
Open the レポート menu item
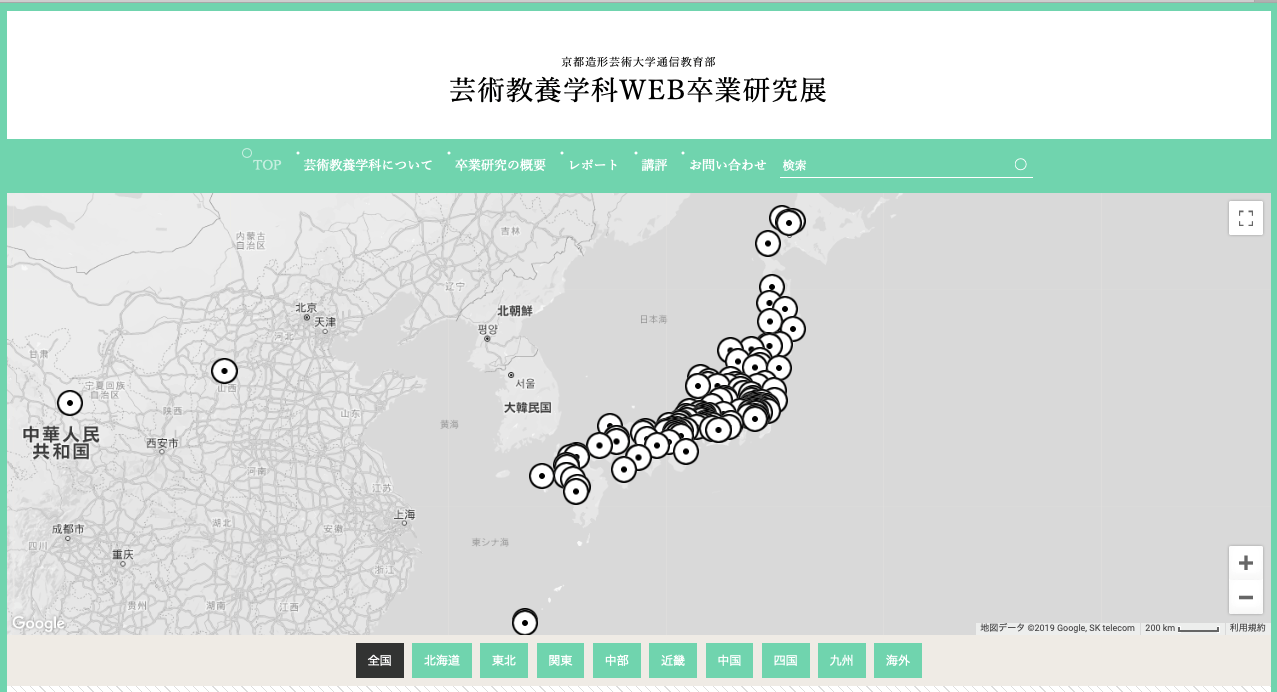click(594, 165)
